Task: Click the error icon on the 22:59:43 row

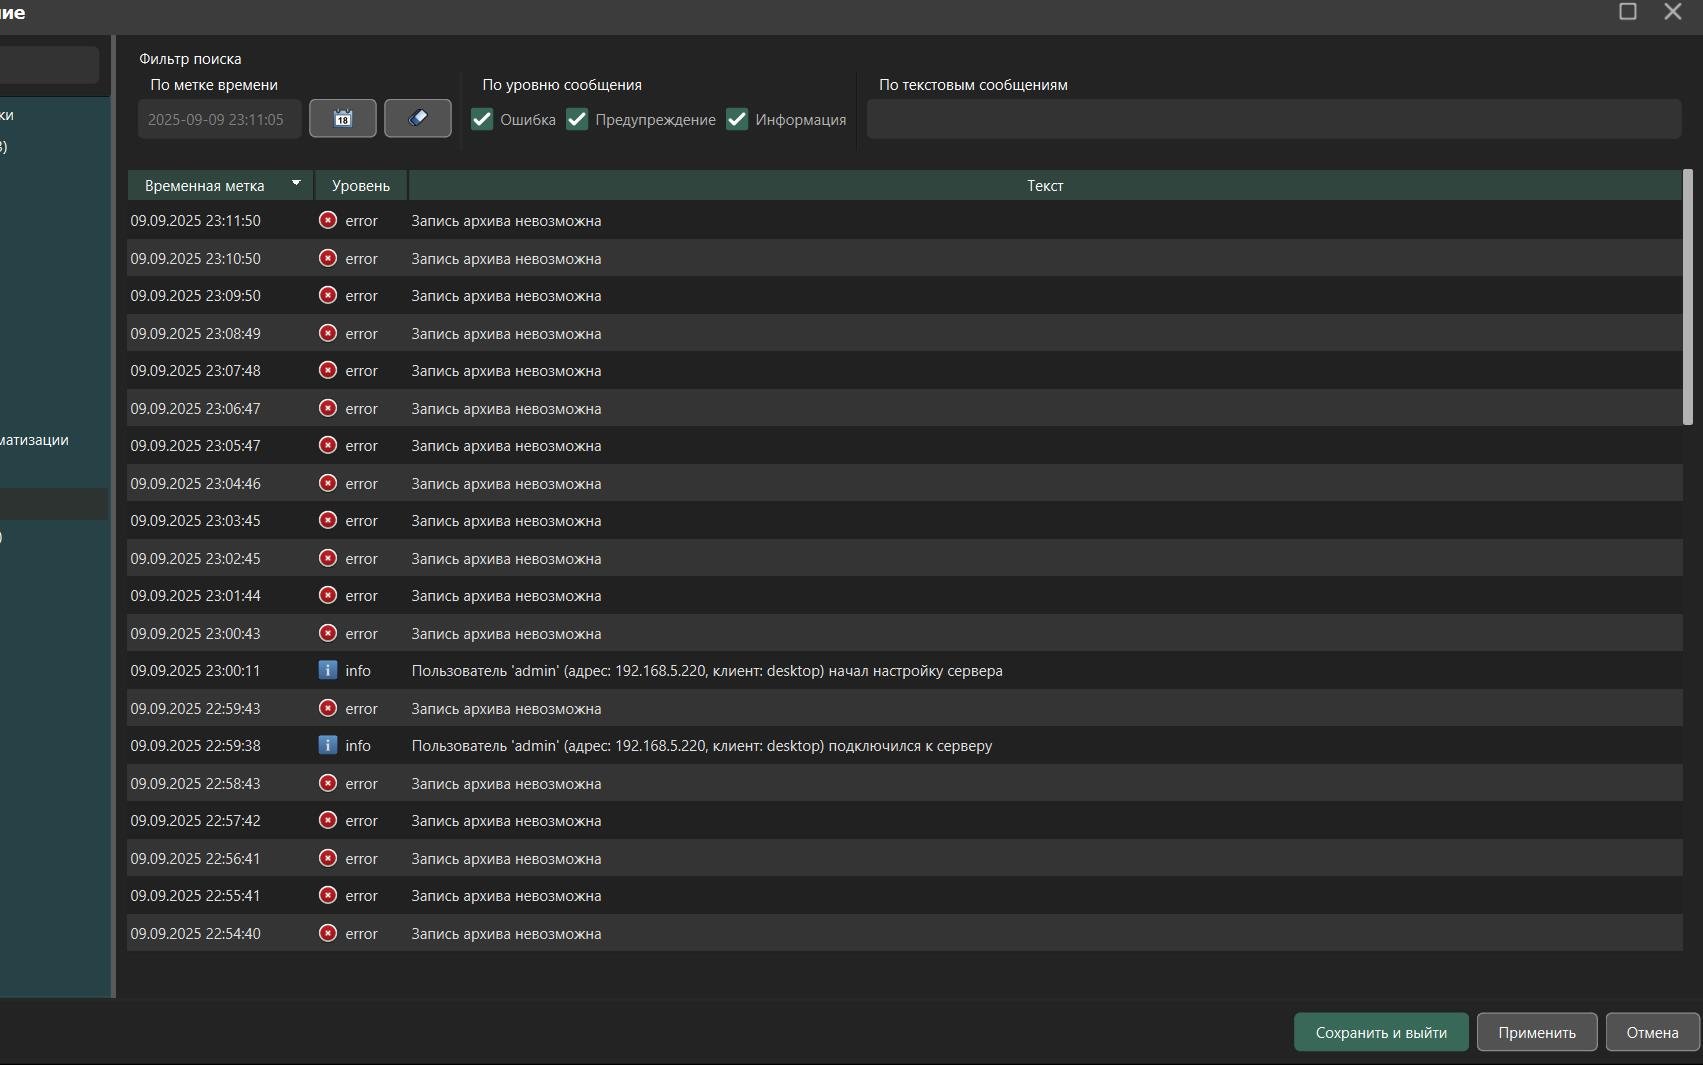Action: (328, 708)
